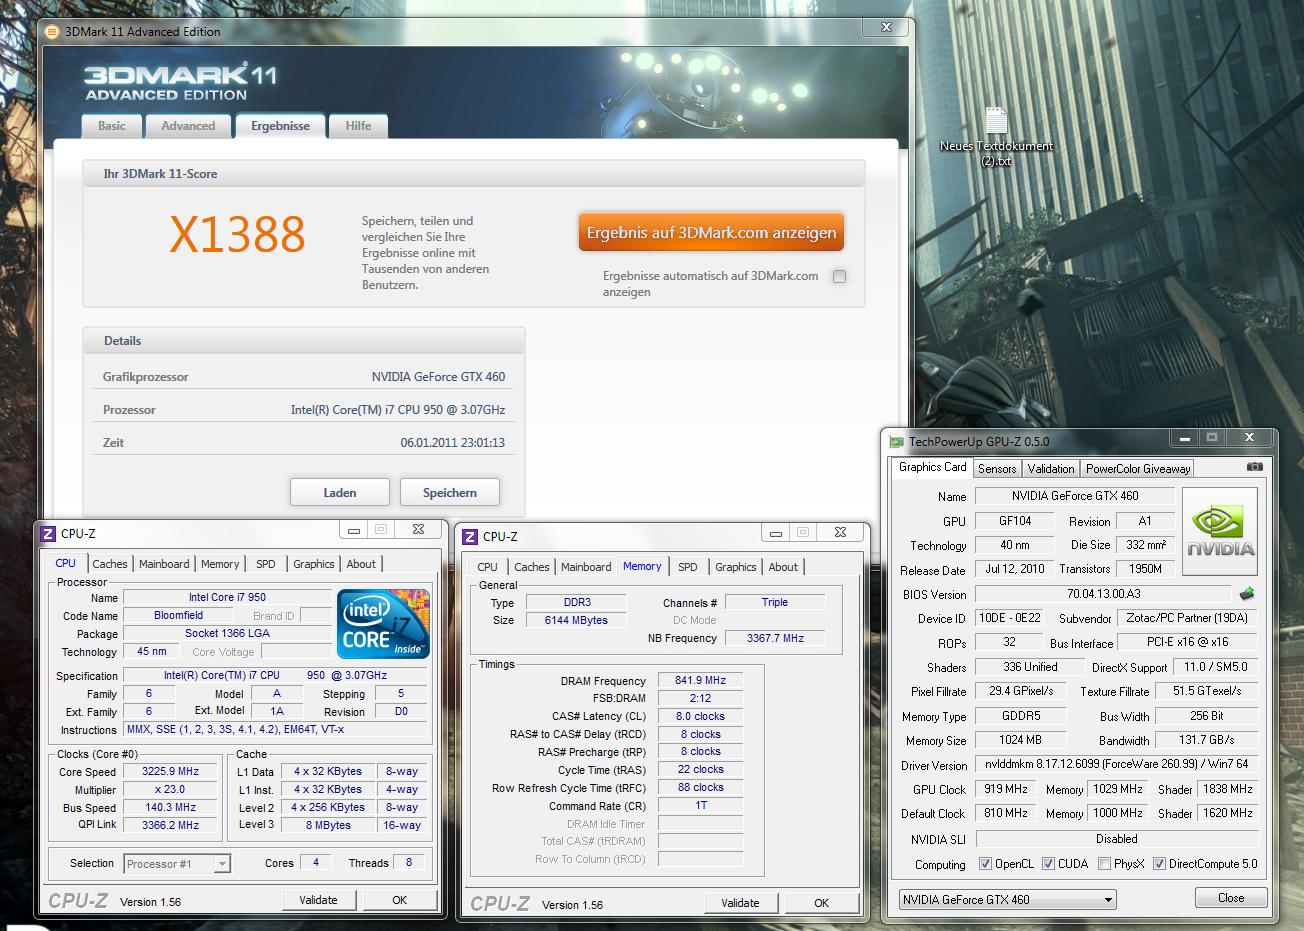Open Graphics tab in left CPU-Z window

(x=313, y=564)
